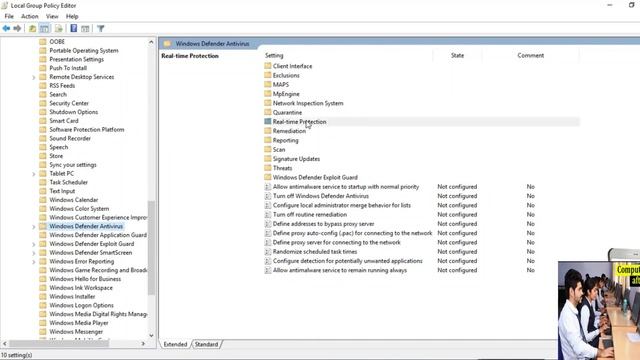Toggle the Show/Hide Console Tree icon
This screenshot has width=640, height=360.
pos(44,28)
